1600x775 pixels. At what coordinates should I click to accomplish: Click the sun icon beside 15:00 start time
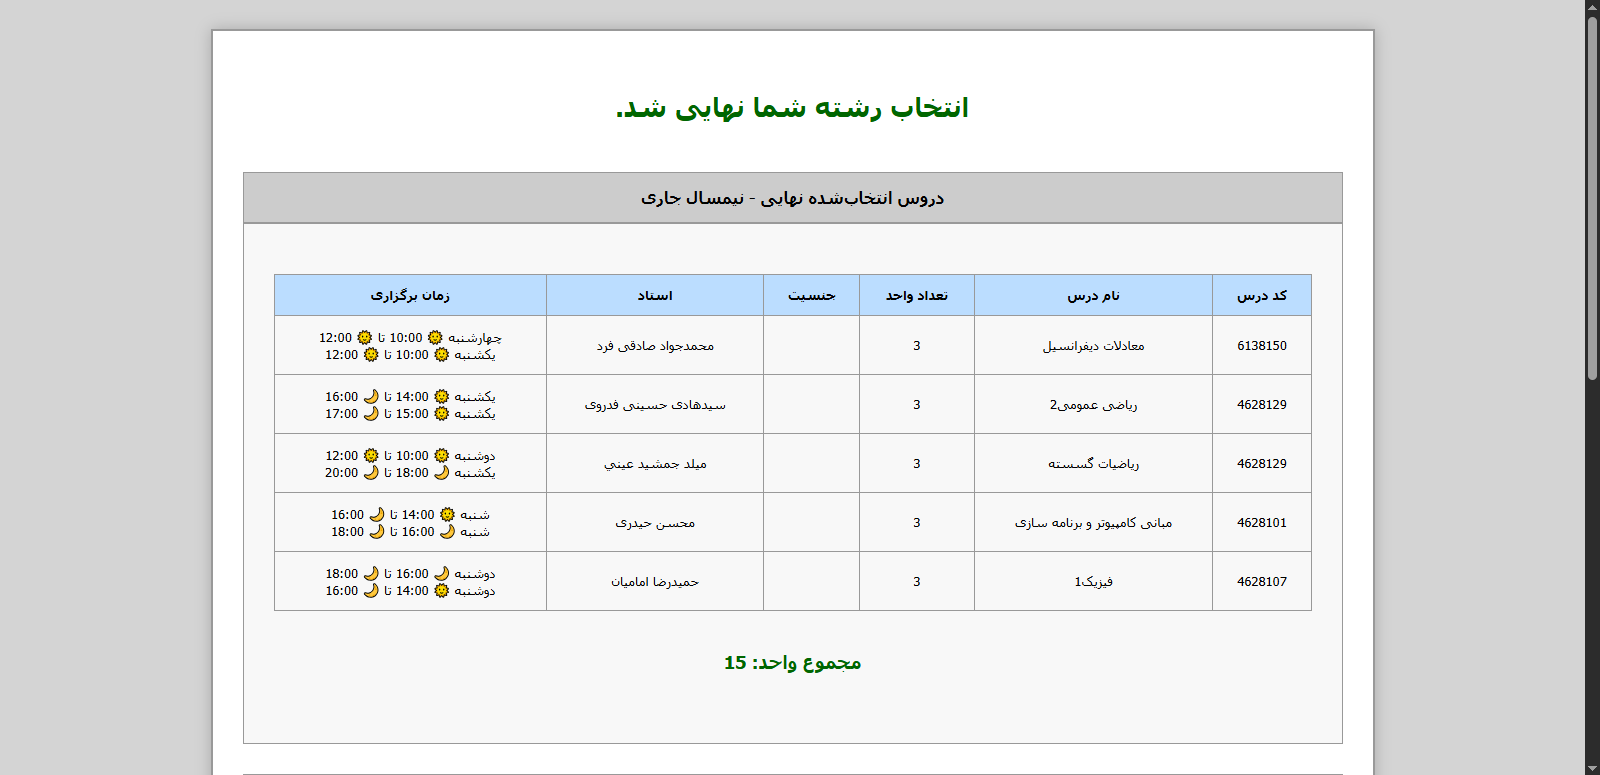pos(441,414)
